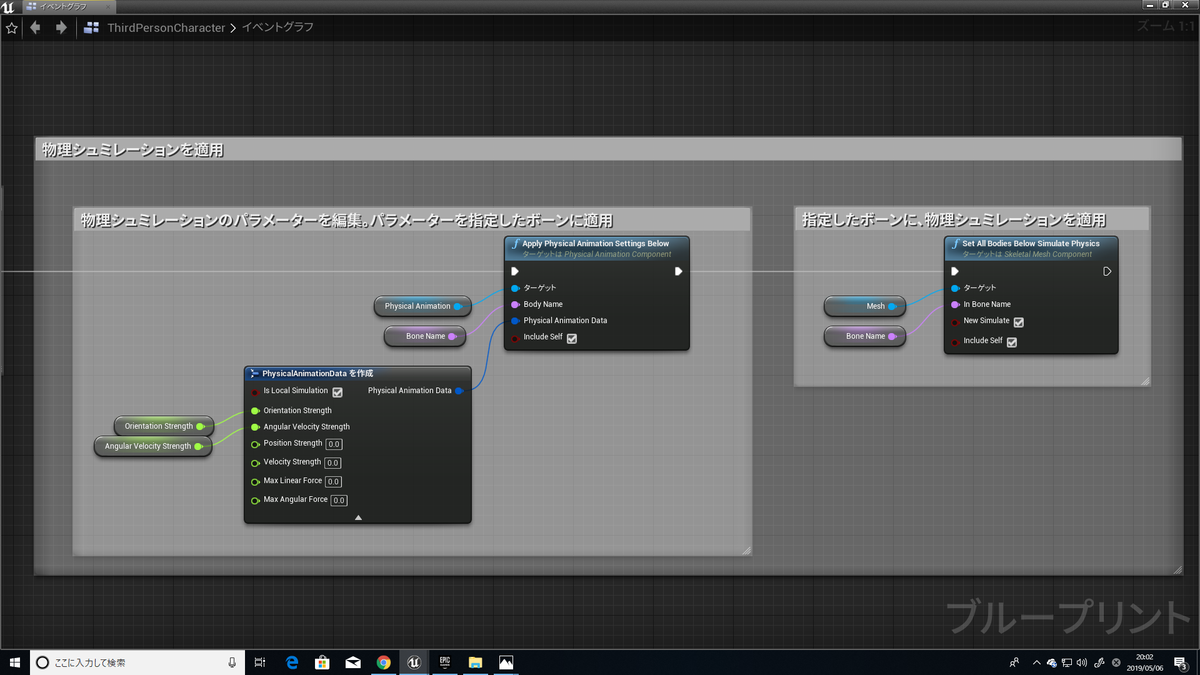Go forward with the right navigation arrow
Viewport: 1200px width, 675px height.
point(61,28)
